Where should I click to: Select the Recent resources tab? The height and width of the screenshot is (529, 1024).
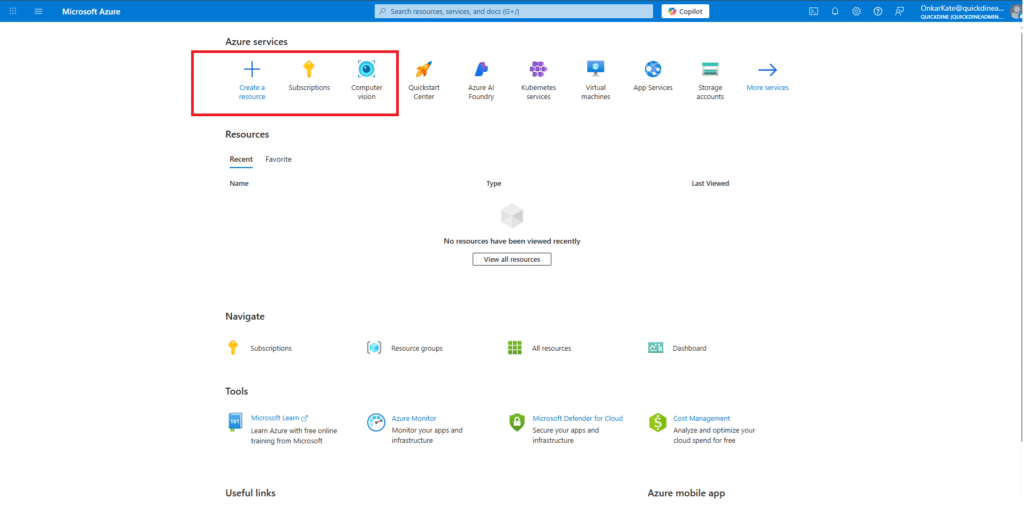coord(241,159)
